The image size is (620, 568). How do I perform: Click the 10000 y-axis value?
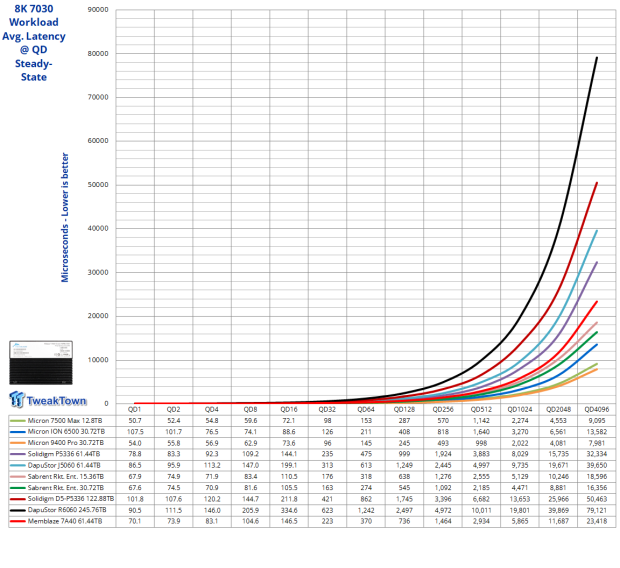(98, 360)
